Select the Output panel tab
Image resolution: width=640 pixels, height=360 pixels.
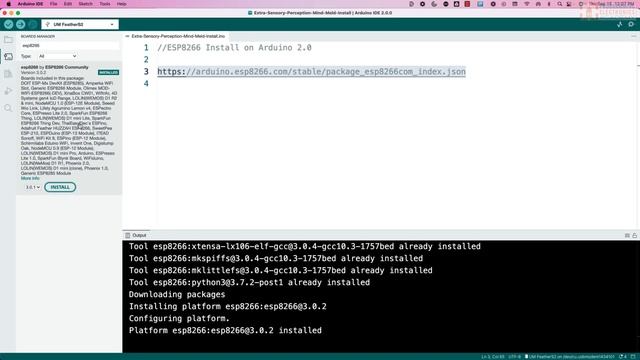pos(136,236)
